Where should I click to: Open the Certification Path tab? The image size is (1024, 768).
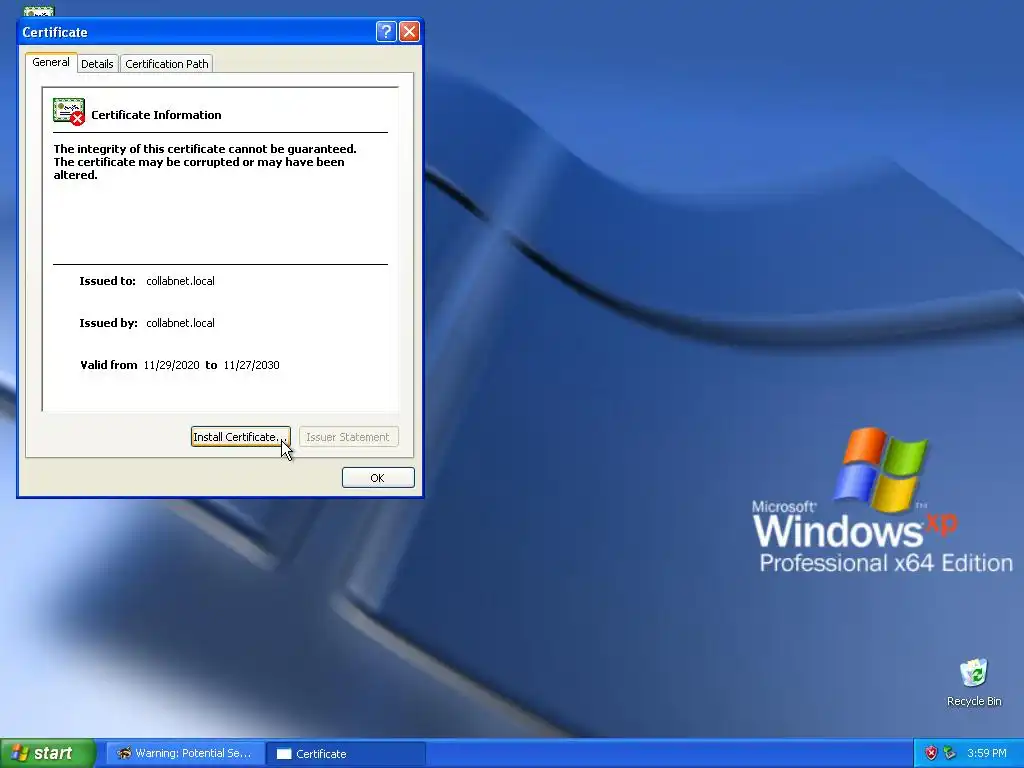point(167,63)
